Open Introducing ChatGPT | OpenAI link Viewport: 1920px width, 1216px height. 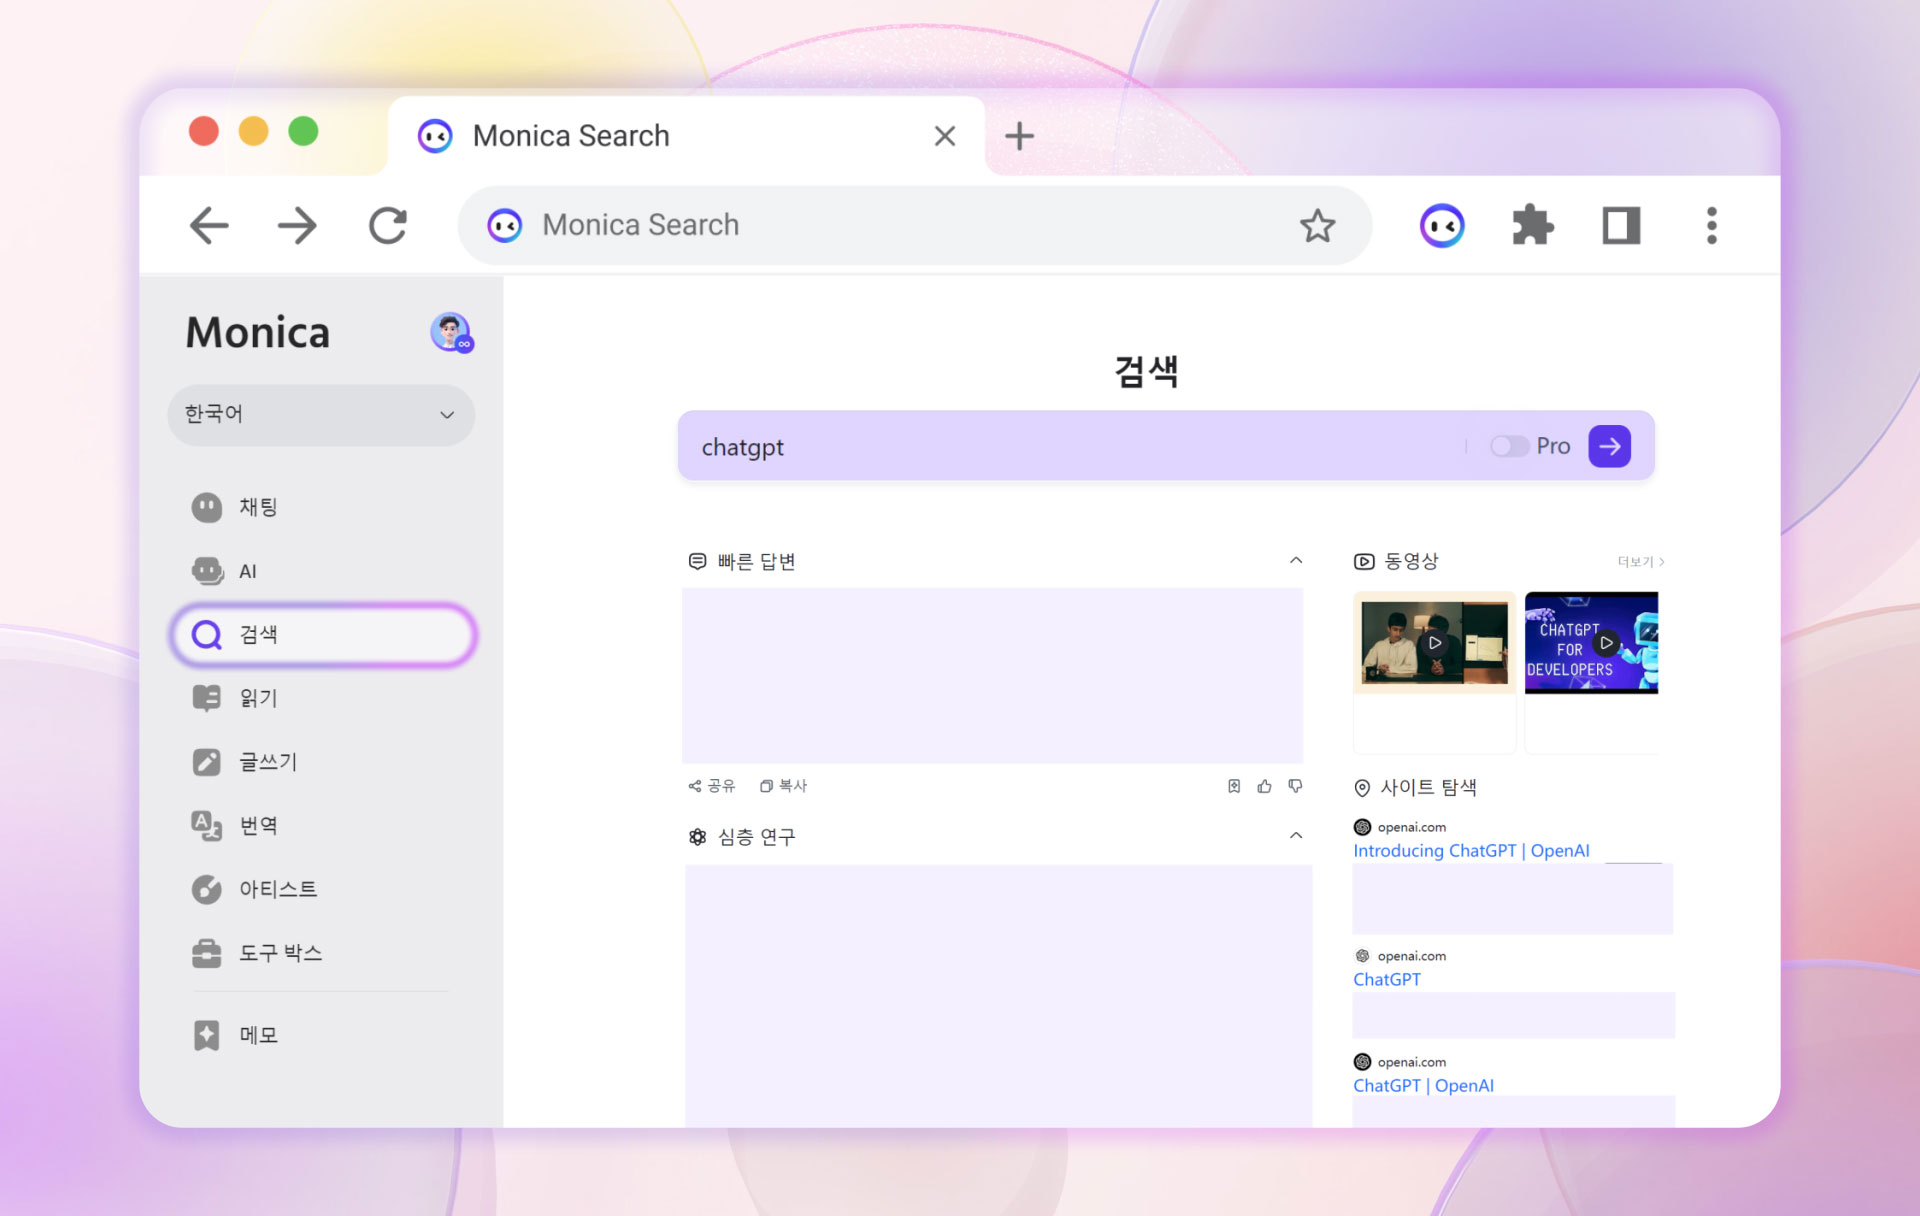1470,851
